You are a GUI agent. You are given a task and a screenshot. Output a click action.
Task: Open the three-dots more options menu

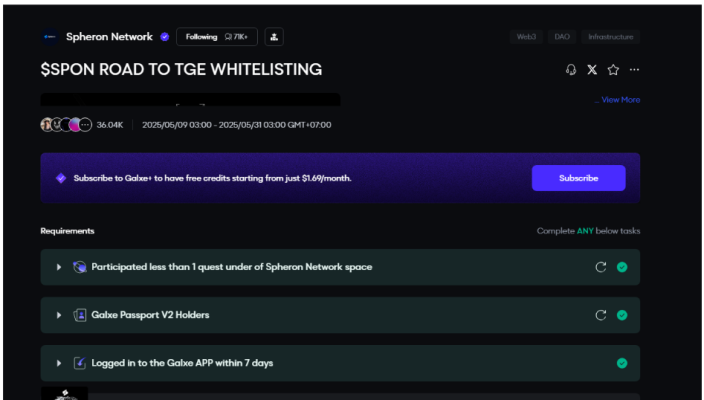tap(634, 70)
